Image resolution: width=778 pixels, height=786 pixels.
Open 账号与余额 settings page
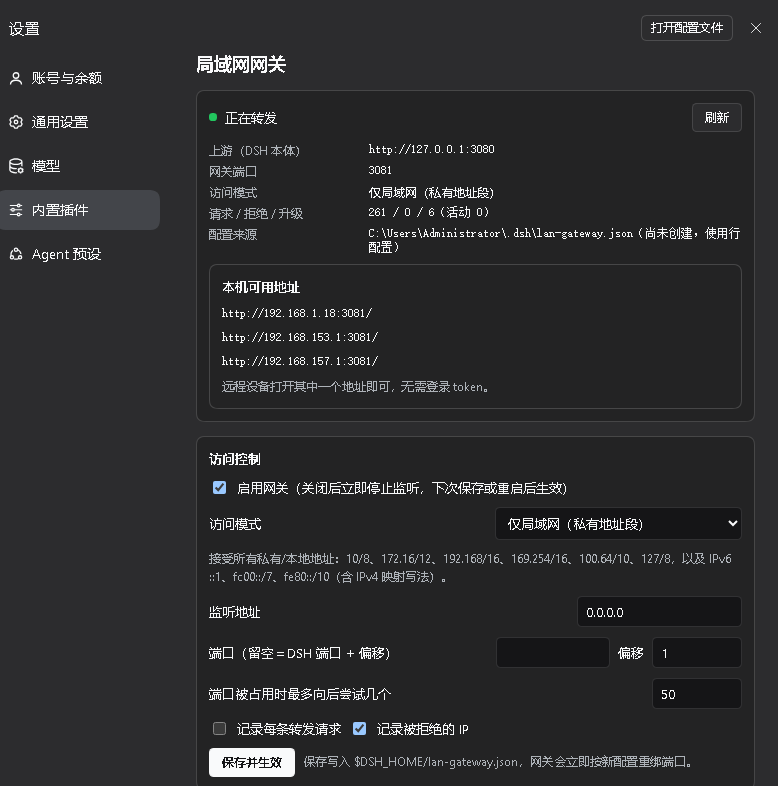point(80,78)
